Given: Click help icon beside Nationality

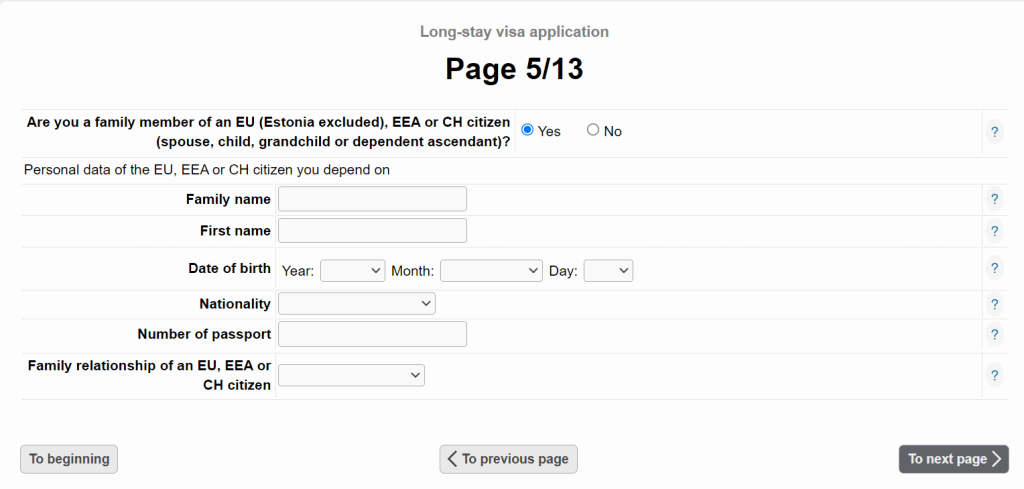Looking at the screenshot, I should (994, 304).
